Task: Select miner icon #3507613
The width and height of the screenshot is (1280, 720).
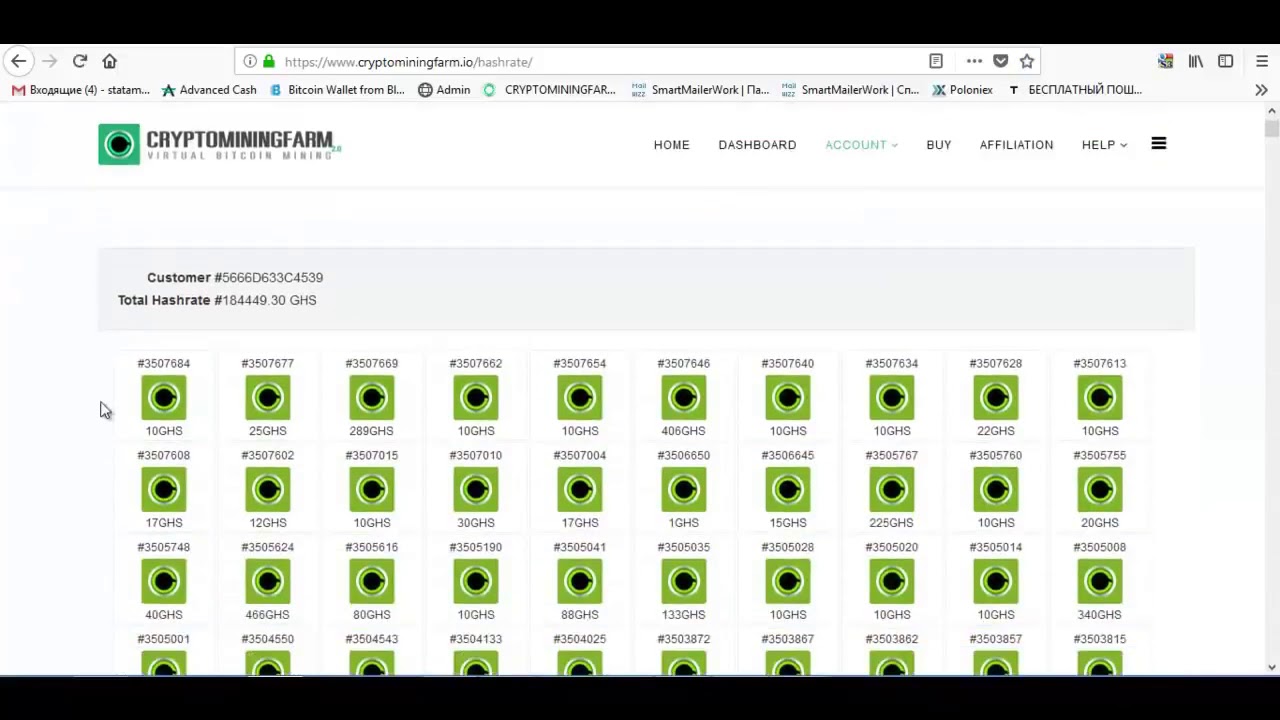Action: tap(1100, 397)
